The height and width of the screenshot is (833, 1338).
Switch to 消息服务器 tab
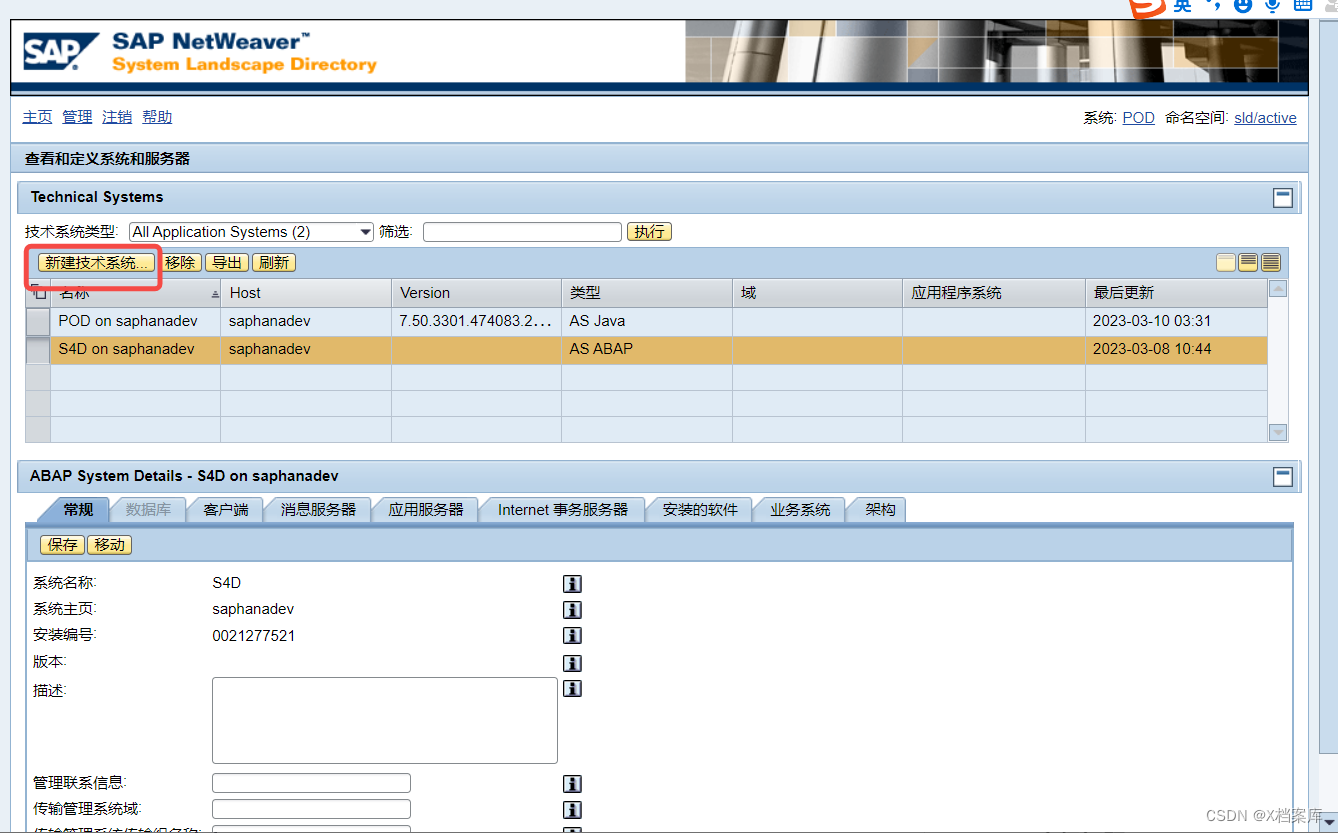(x=318, y=510)
